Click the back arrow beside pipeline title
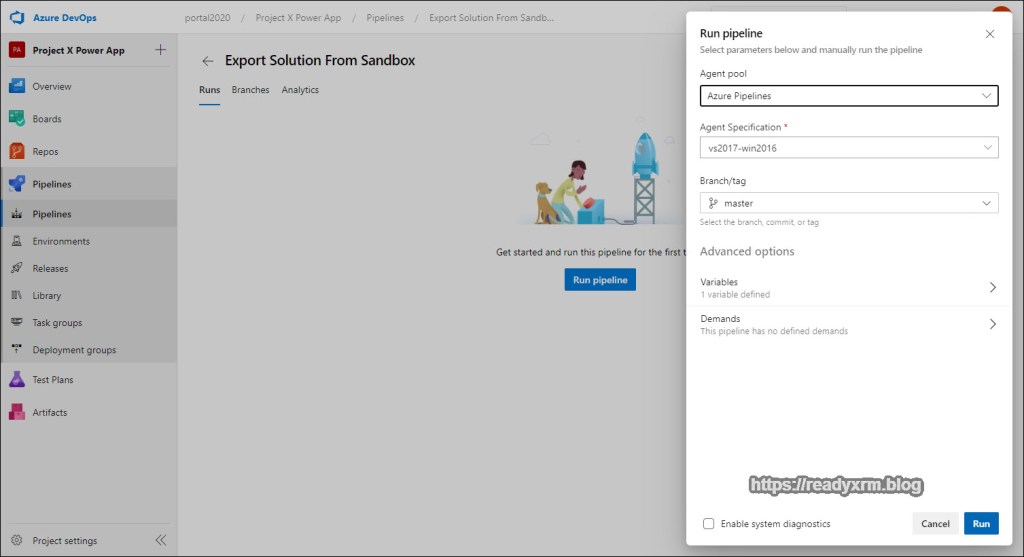This screenshot has width=1024, height=557. click(208, 61)
